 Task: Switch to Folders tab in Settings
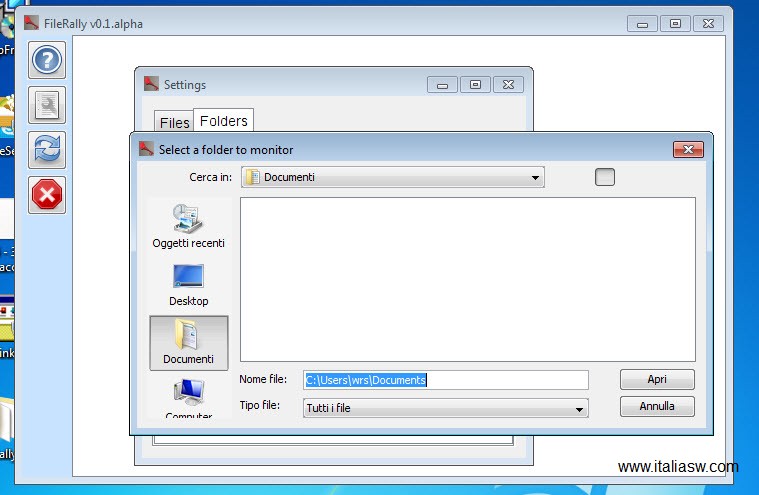coord(224,120)
